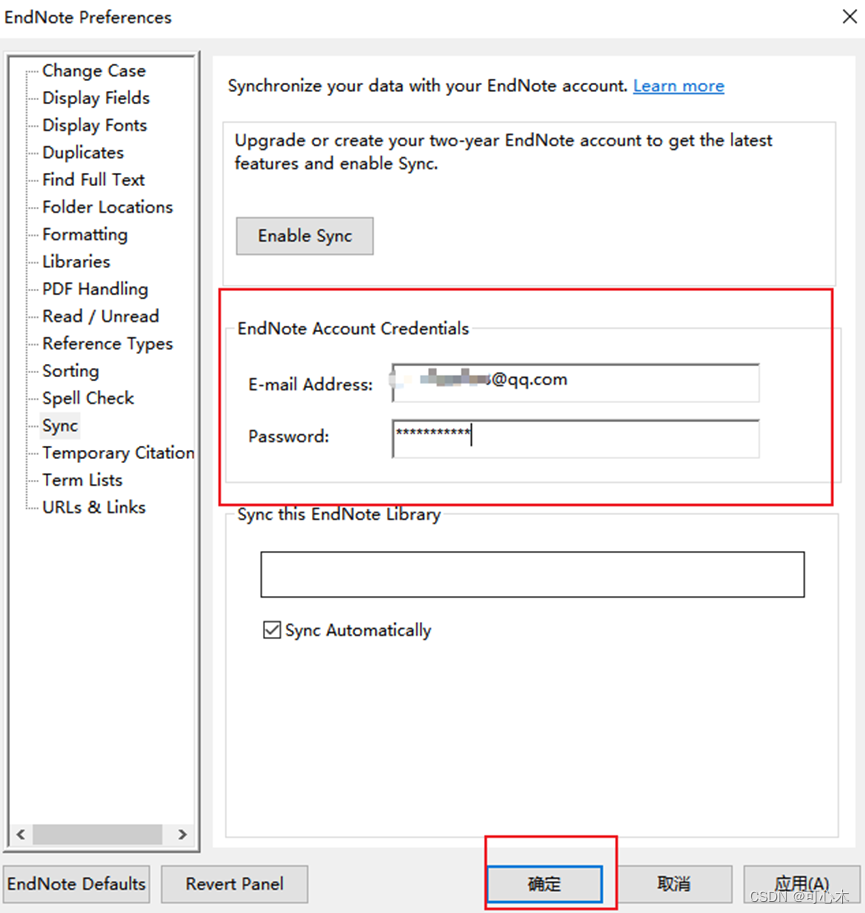865x913 pixels.
Task: Toggle the Sync Automatically checkbox
Action: [272, 630]
